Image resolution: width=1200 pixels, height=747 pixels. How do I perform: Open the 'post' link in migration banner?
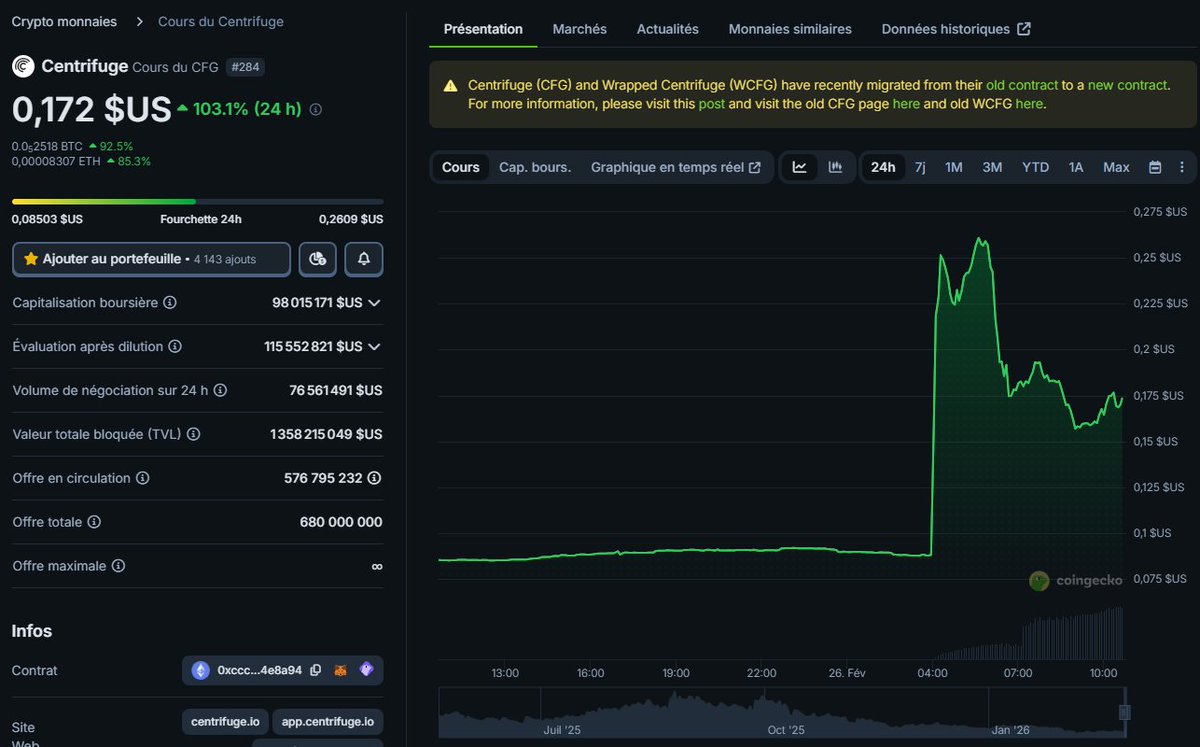pyautogui.click(x=712, y=103)
